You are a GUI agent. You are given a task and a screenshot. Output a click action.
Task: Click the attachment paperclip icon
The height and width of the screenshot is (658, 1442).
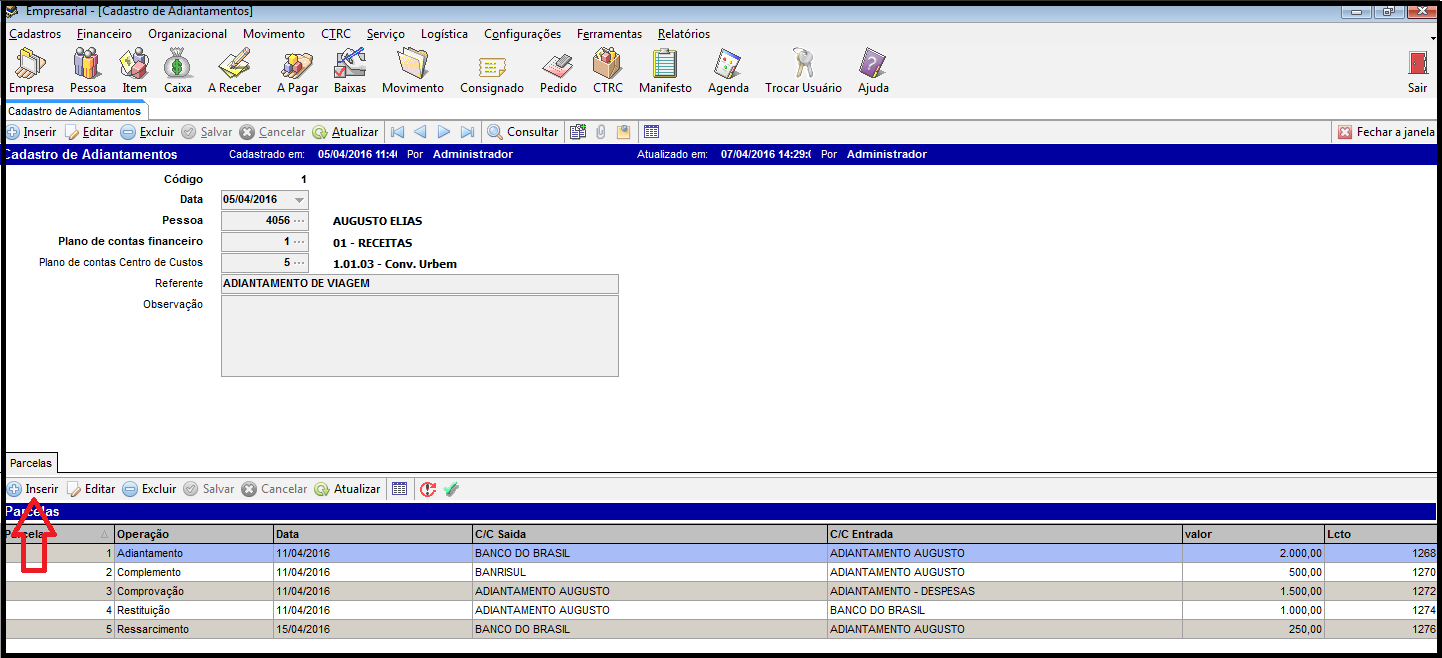pyautogui.click(x=601, y=132)
